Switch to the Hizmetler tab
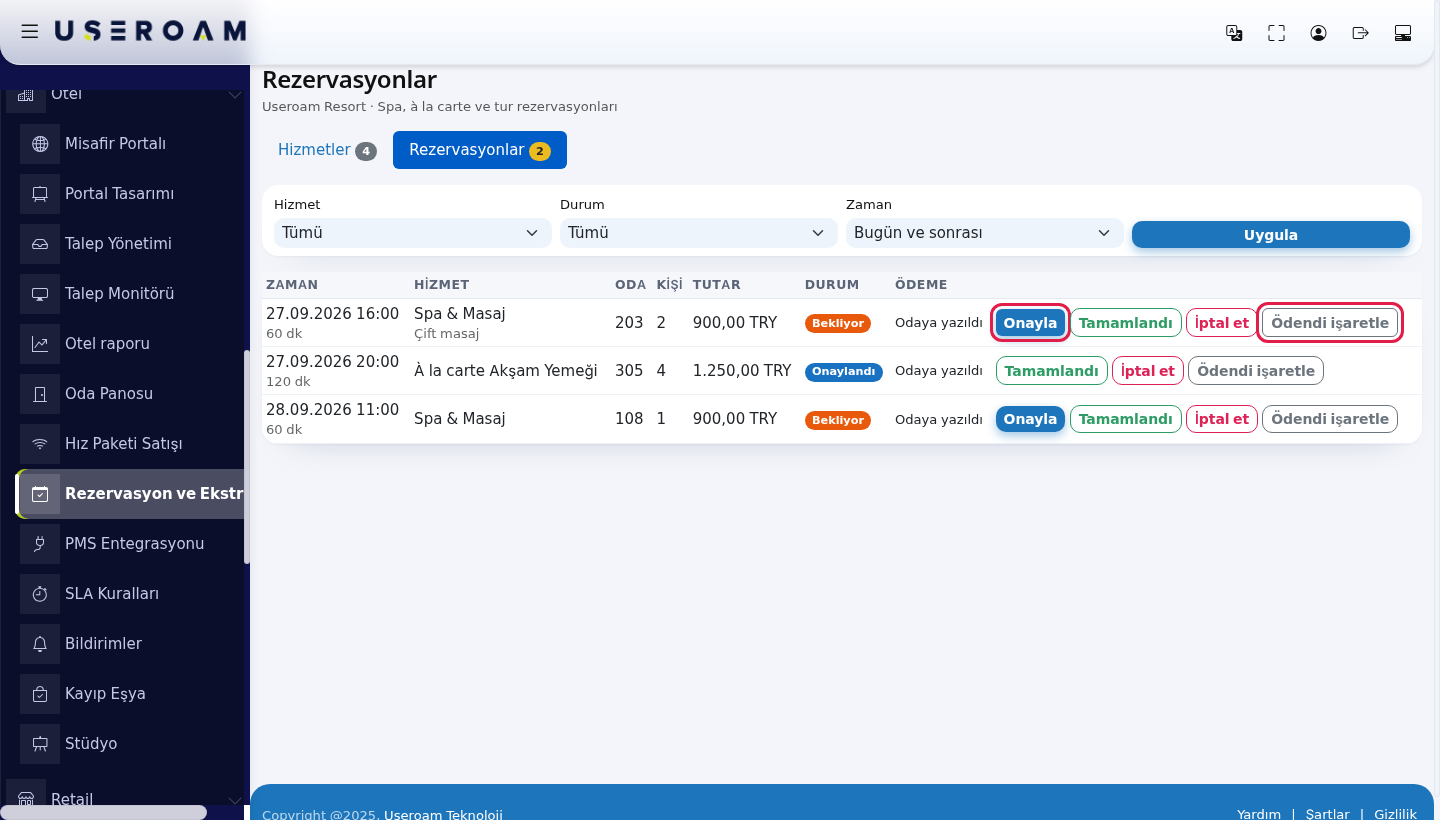 [x=327, y=150]
